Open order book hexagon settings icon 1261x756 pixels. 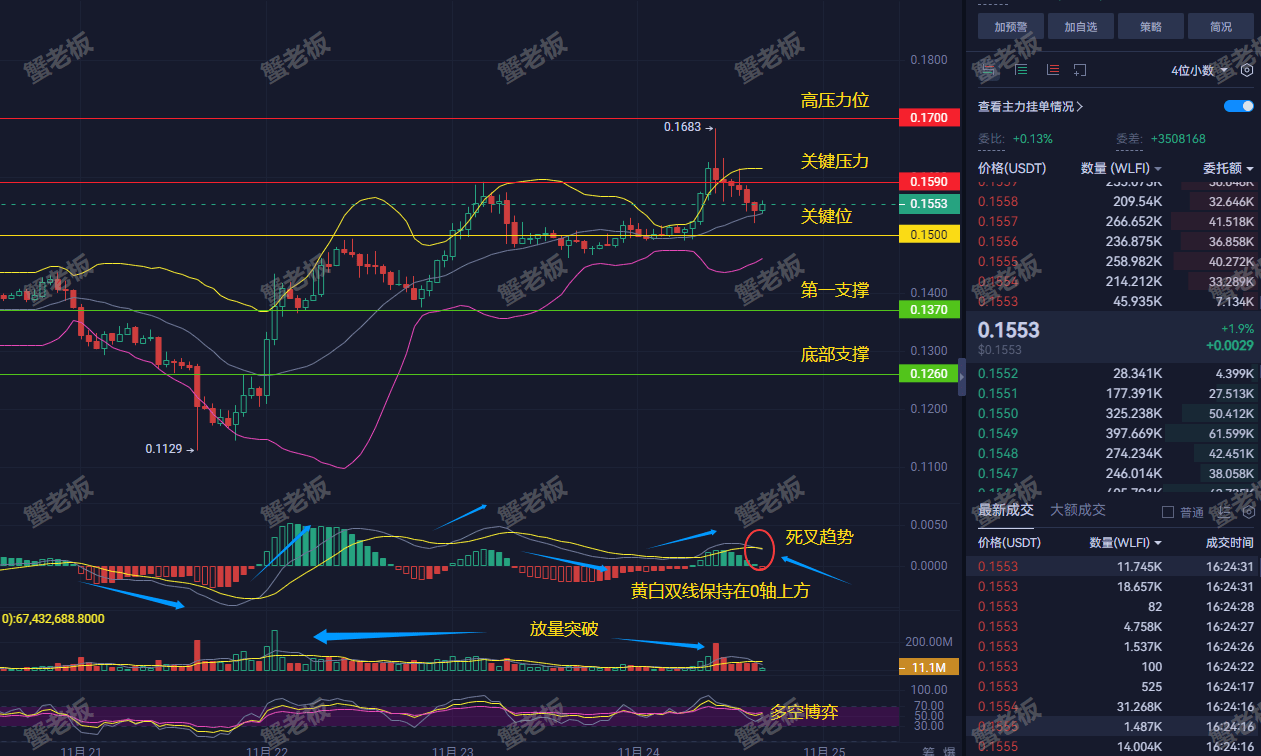coord(1247,70)
